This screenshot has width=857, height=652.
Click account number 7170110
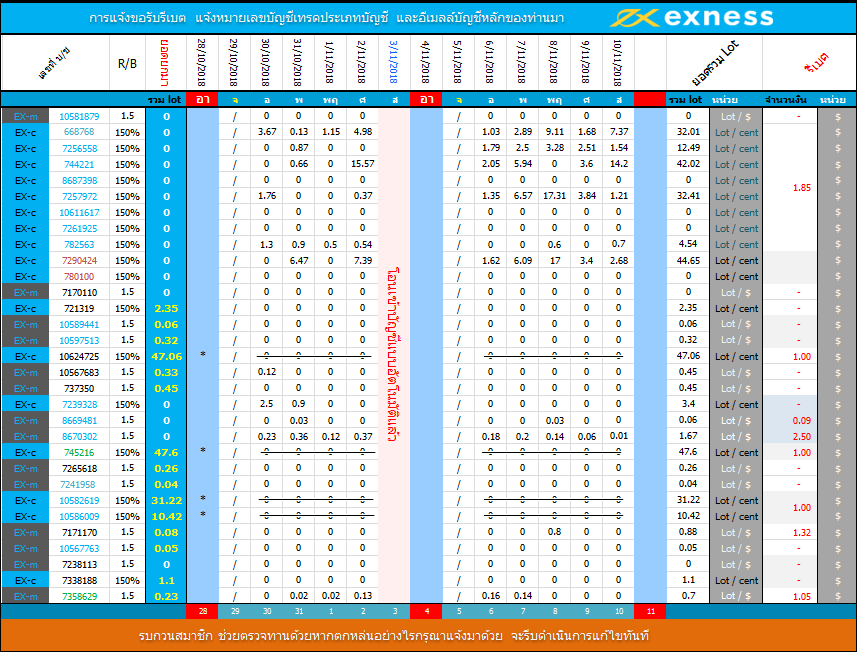[79, 292]
